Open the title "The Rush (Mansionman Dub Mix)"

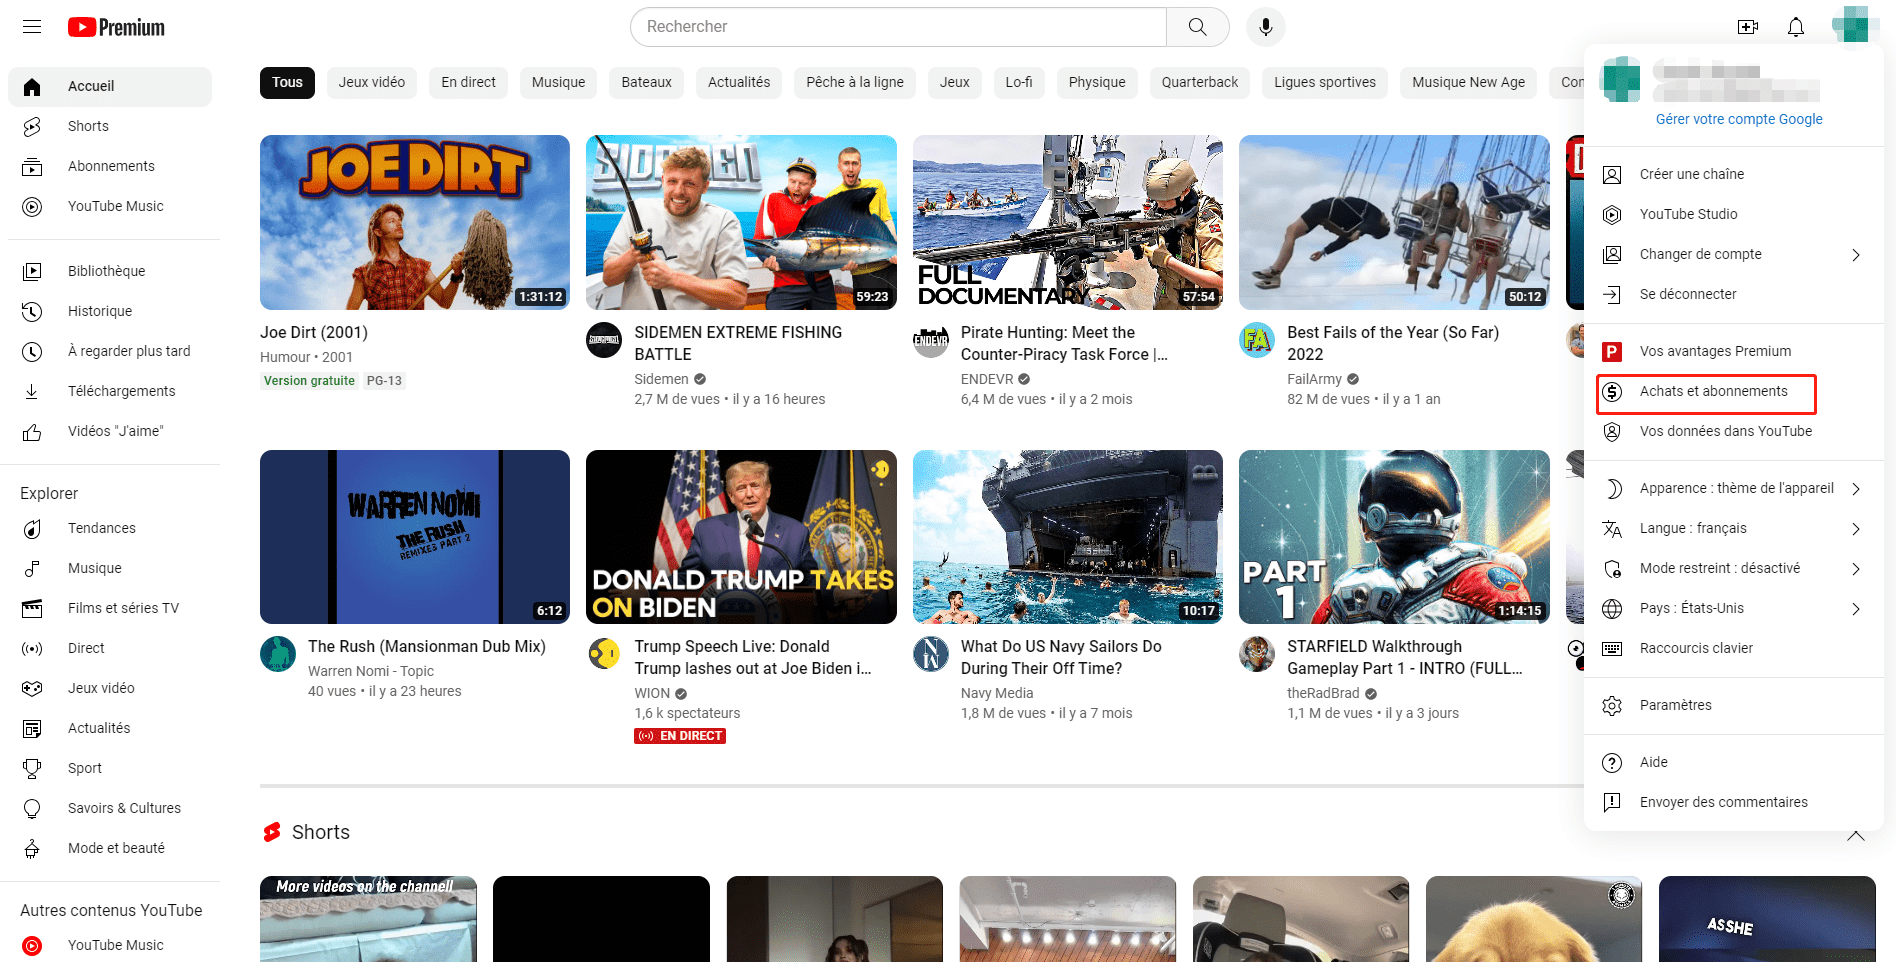[x=427, y=647]
